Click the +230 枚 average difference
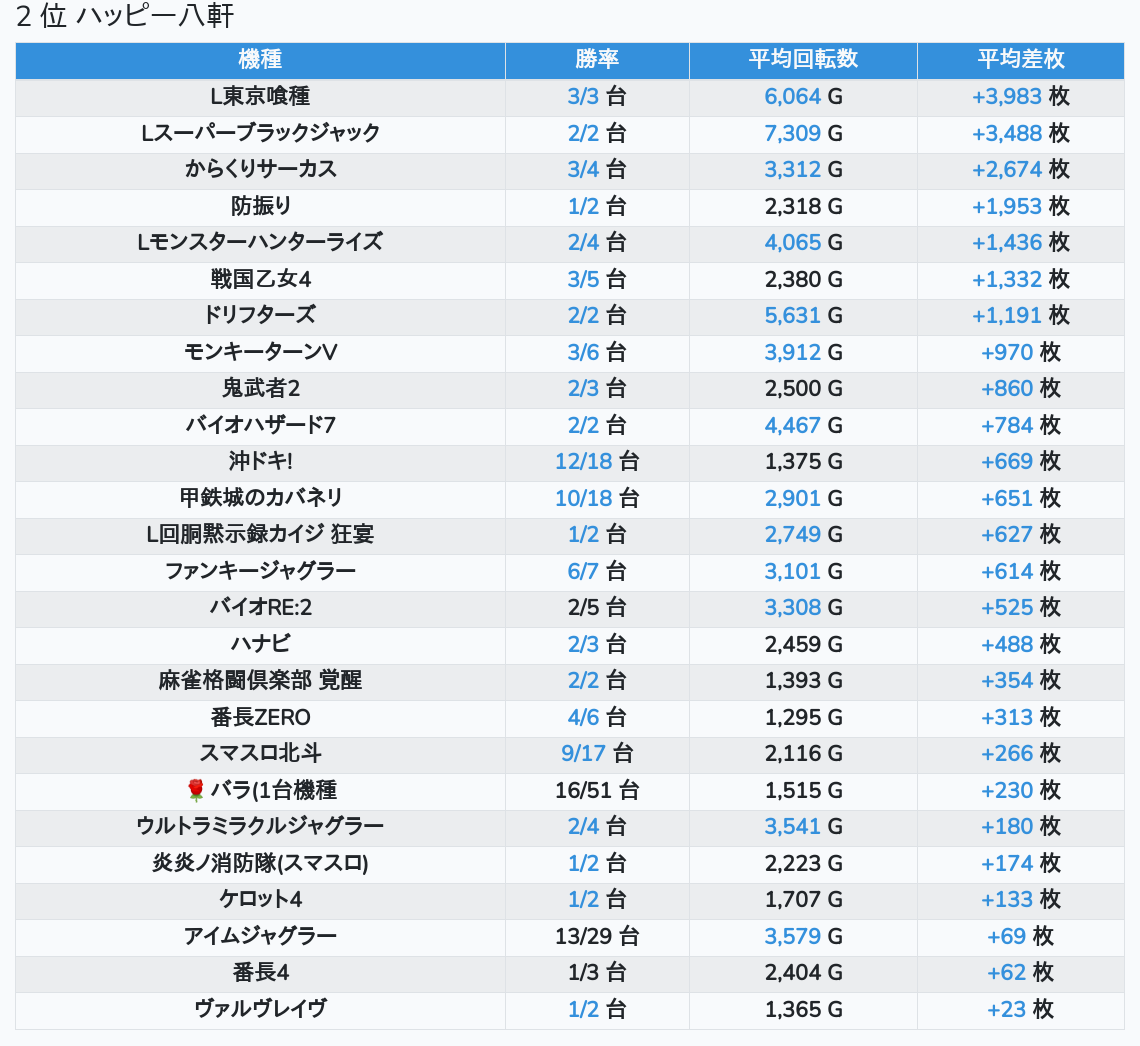The height and width of the screenshot is (1046, 1140). pyautogui.click(x=1021, y=790)
